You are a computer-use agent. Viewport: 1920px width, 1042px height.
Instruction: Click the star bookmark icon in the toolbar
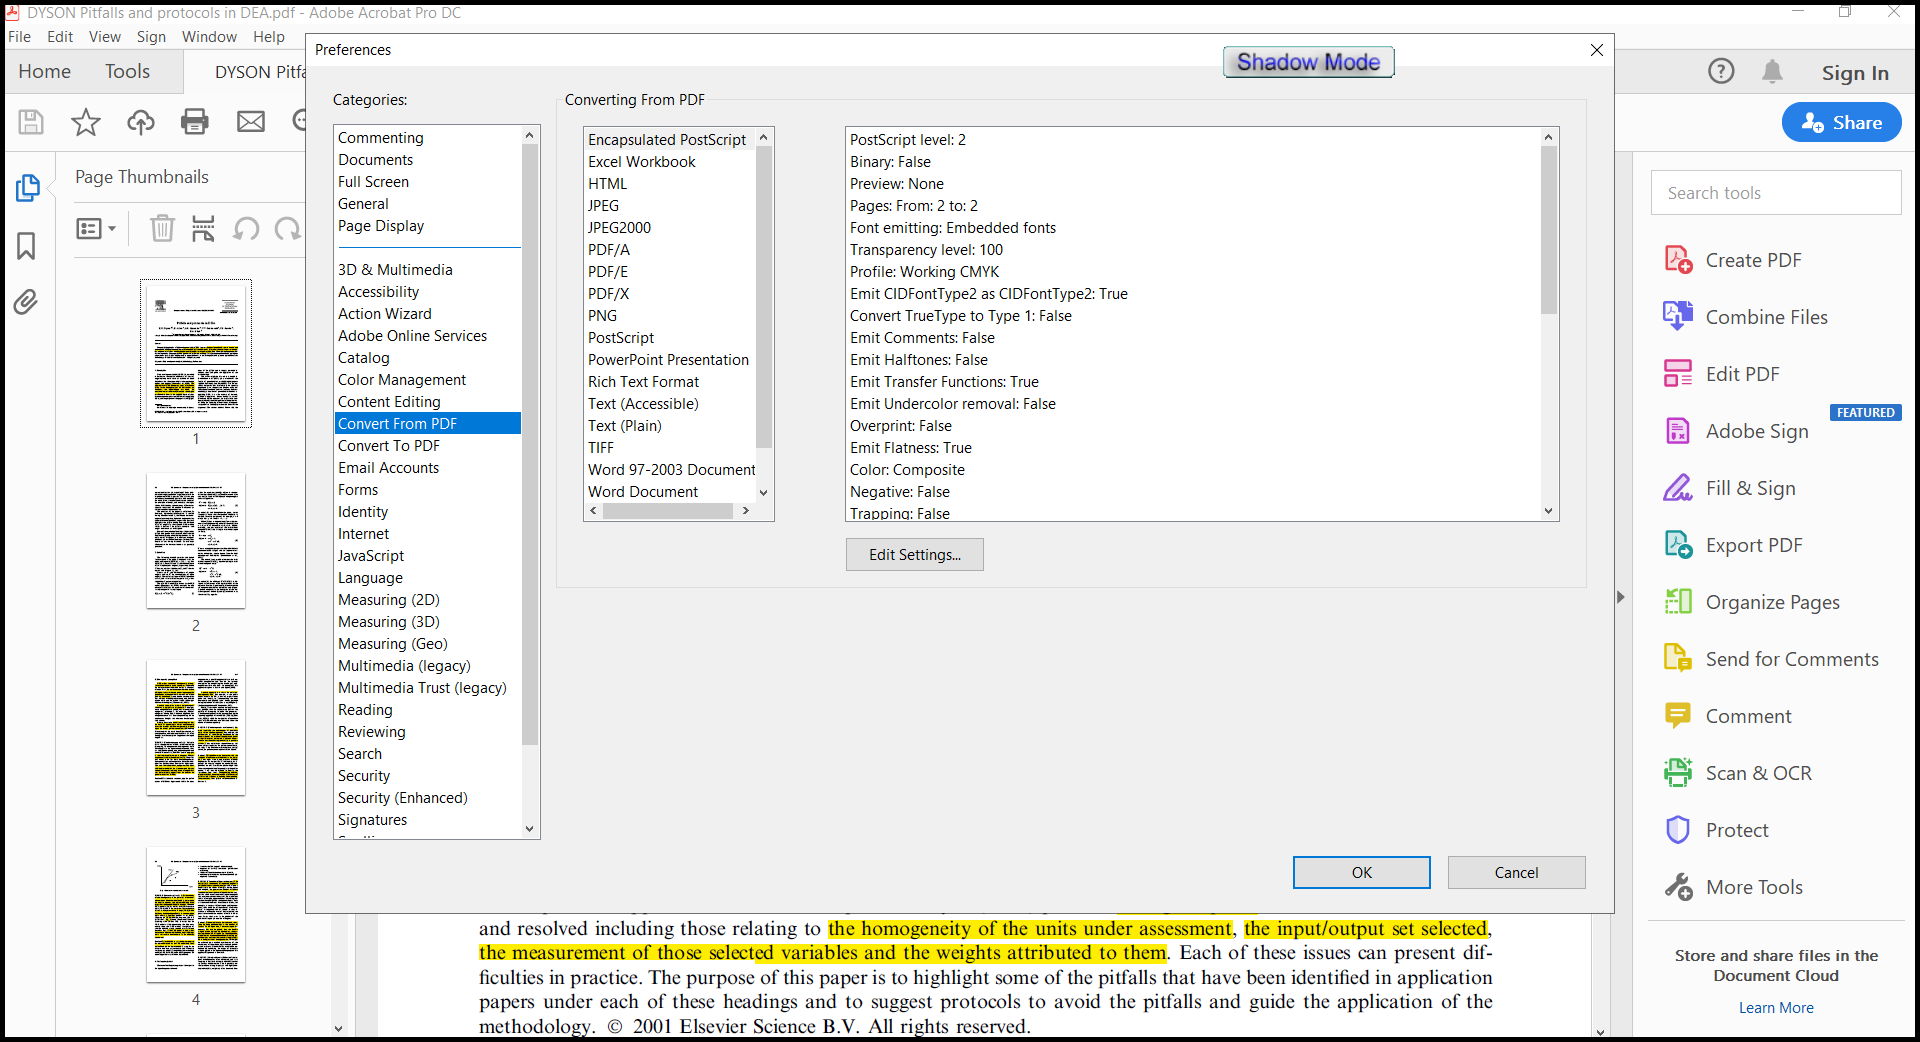(x=86, y=122)
